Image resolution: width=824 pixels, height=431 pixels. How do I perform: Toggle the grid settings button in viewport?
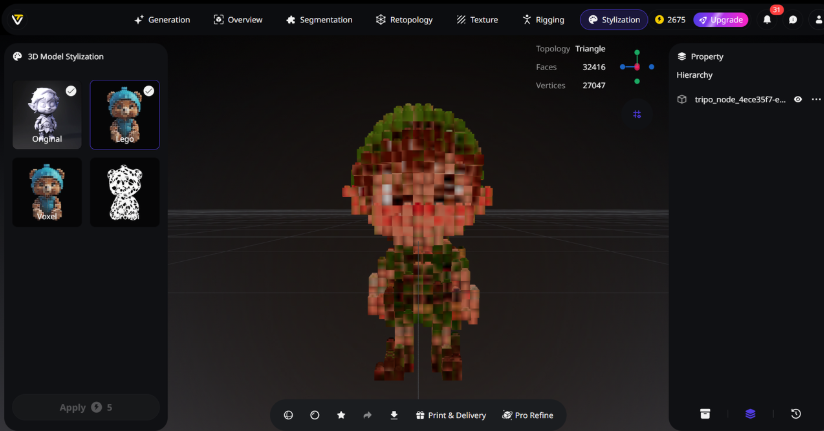[x=637, y=114]
